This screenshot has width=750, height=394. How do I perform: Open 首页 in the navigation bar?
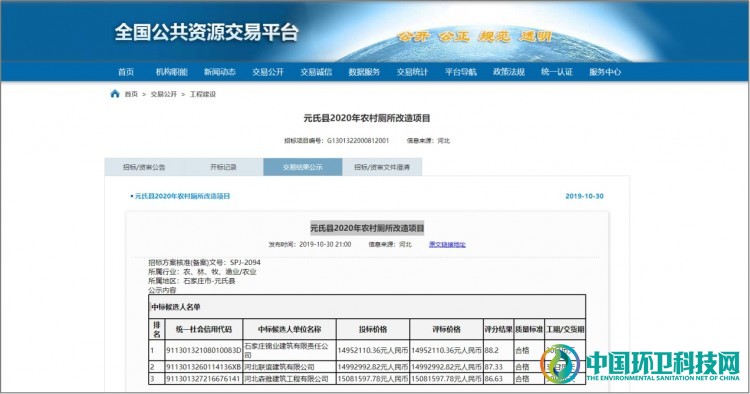[126, 72]
